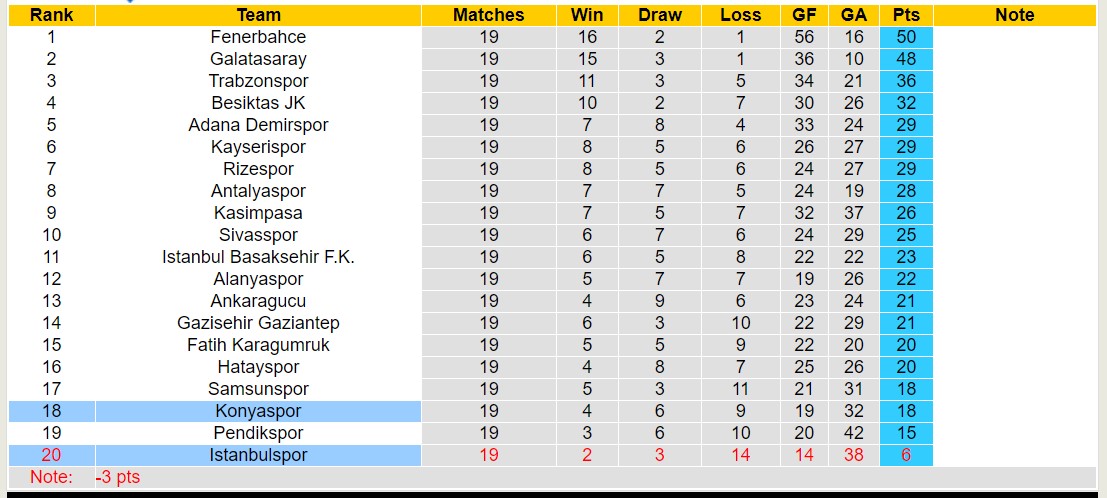
Task: Click the GA column header
Action: click(x=854, y=15)
